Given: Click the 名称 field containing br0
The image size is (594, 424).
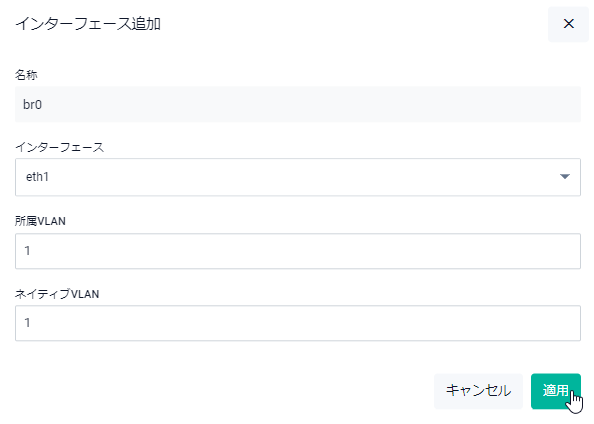Looking at the screenshot, I should [298, 104].
